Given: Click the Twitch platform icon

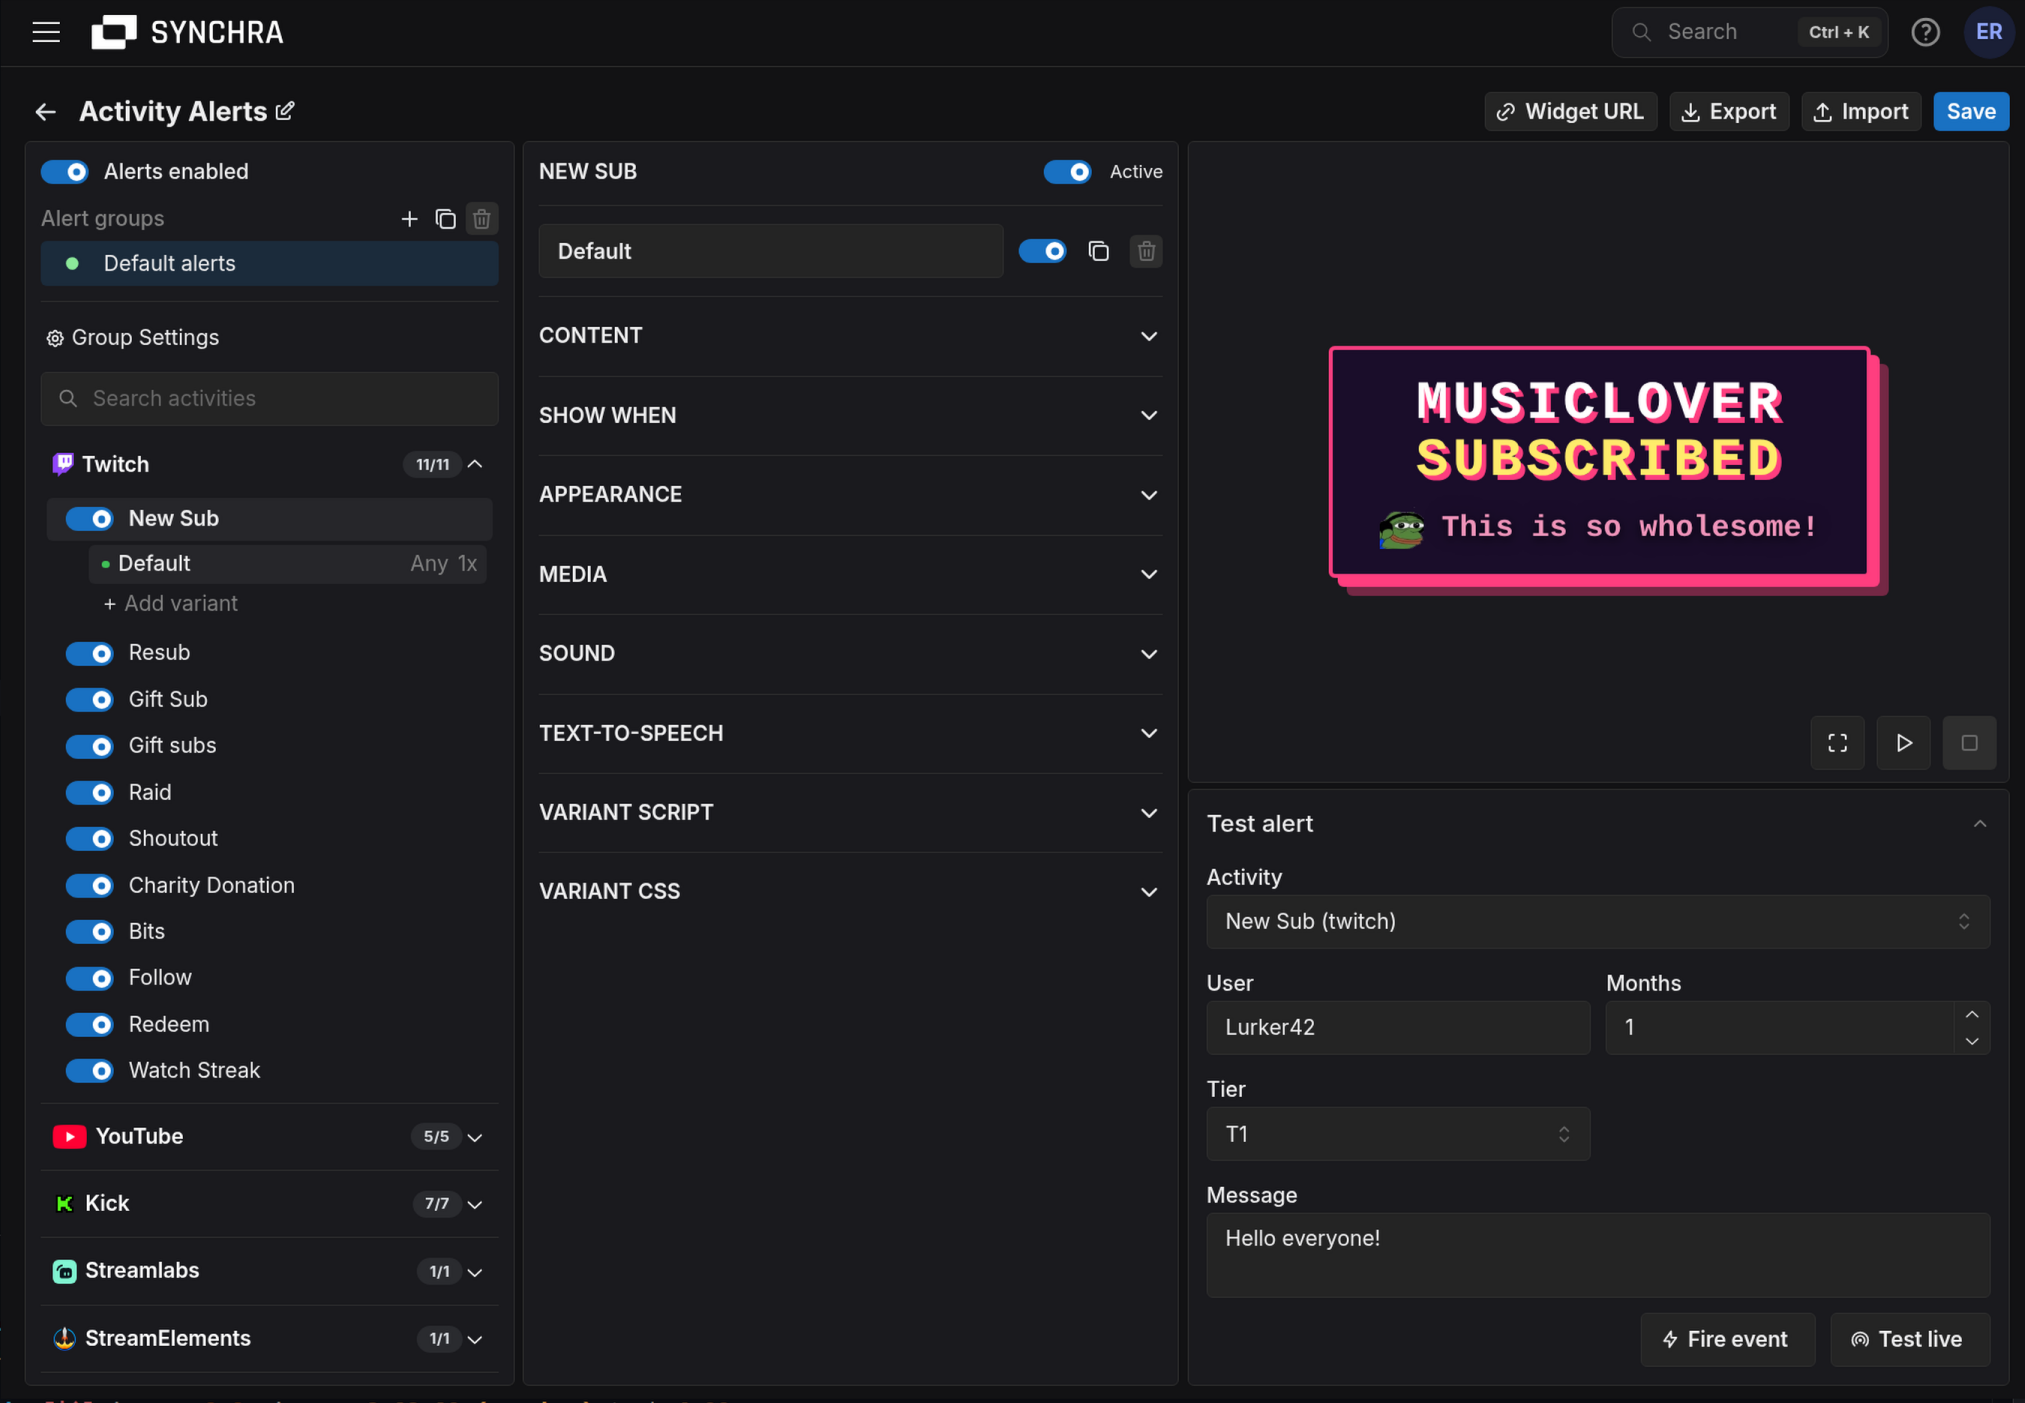Looking at the screenshot, I should coord(63,464).
